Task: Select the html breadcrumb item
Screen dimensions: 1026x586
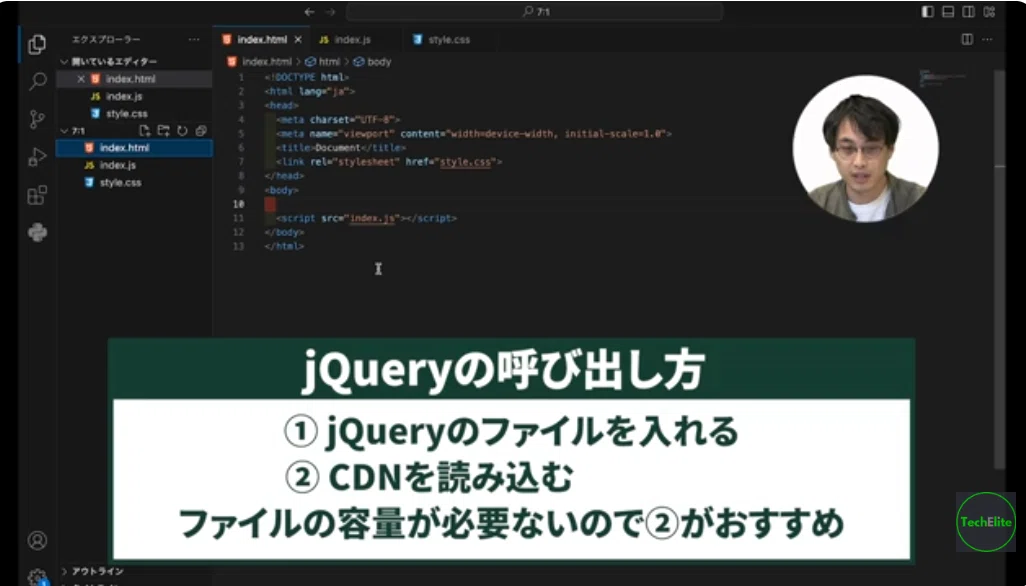Action: pos(323,62)
